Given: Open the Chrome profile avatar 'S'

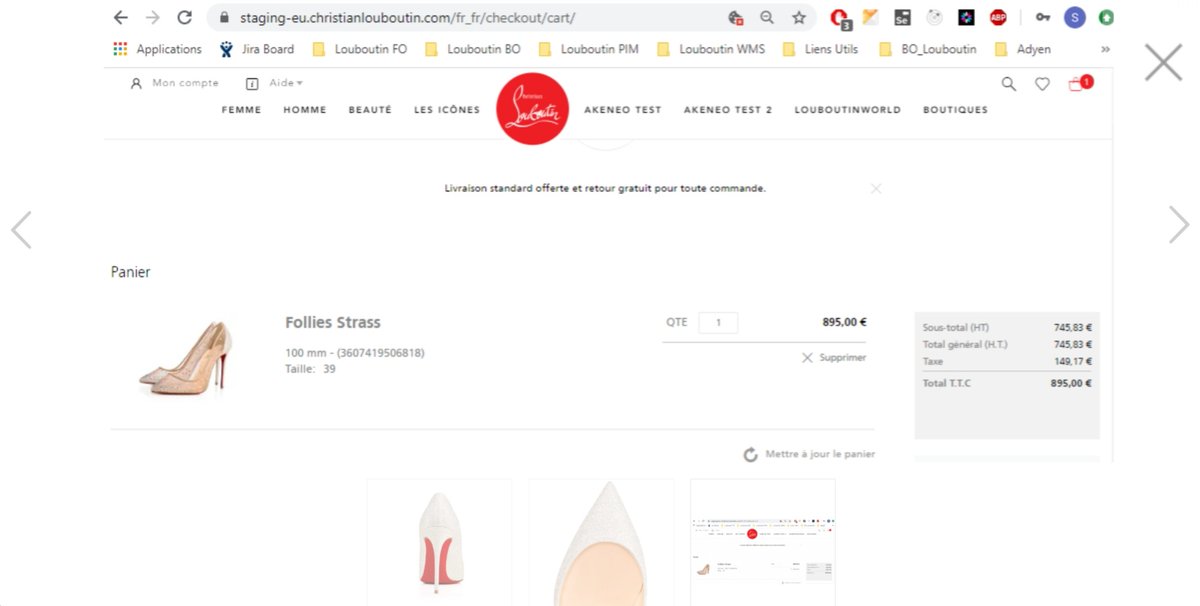Looking at the screenshot, I should [x=1075, y=17].
